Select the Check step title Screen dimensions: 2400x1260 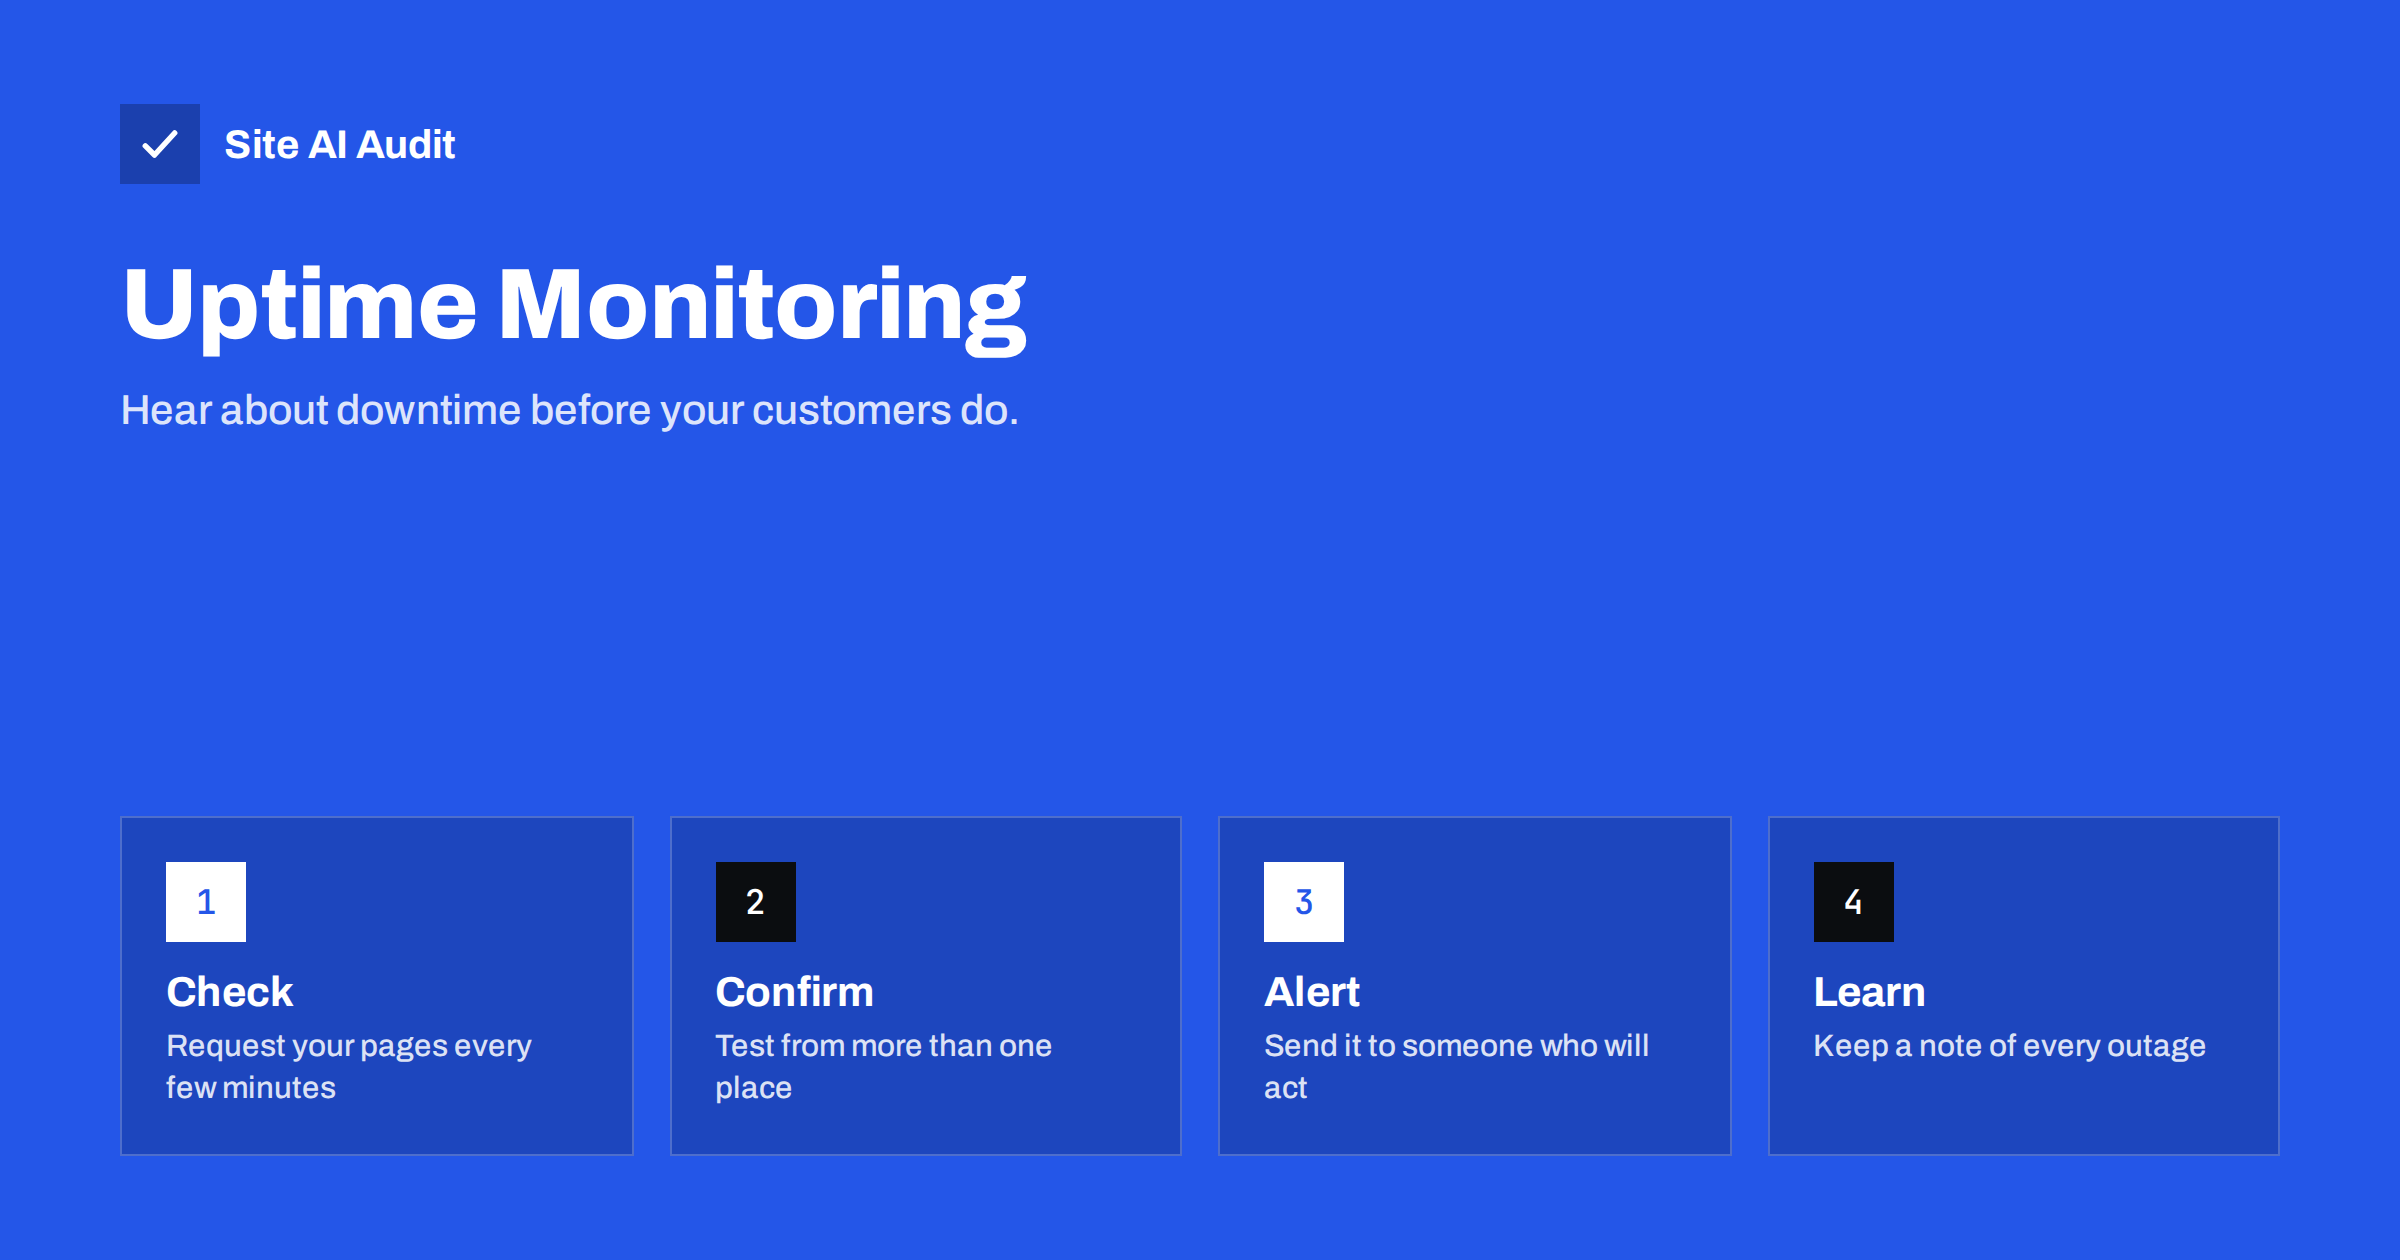click(x=230, y=992)
